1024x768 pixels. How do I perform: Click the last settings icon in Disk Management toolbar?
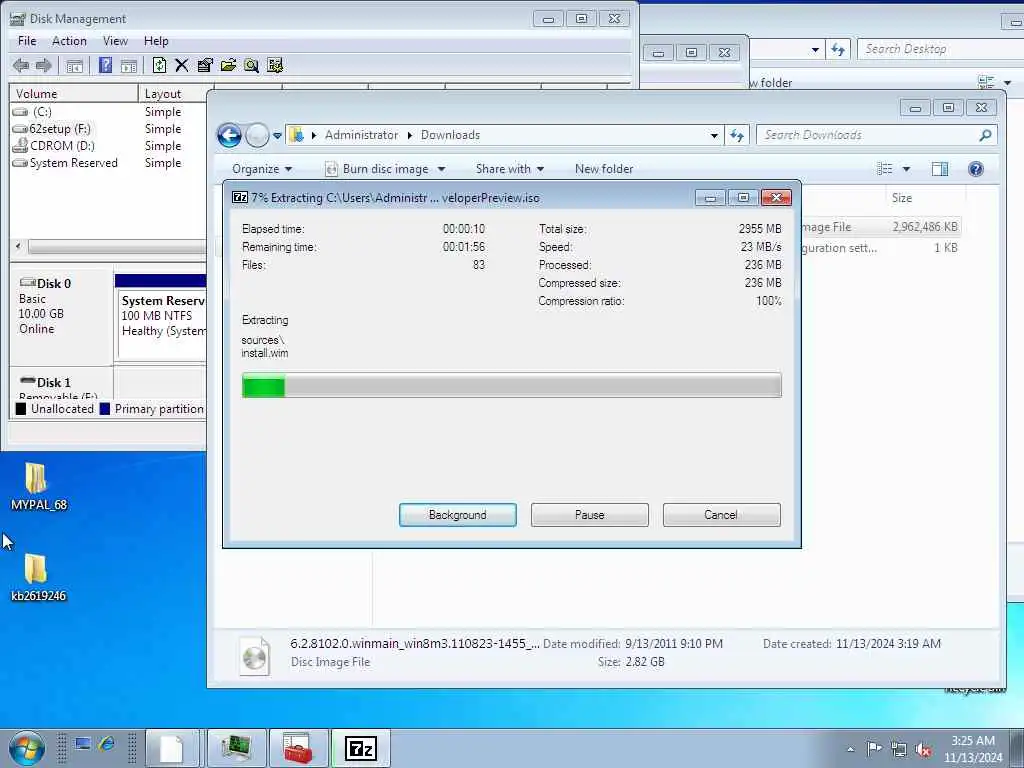point(275,65)
